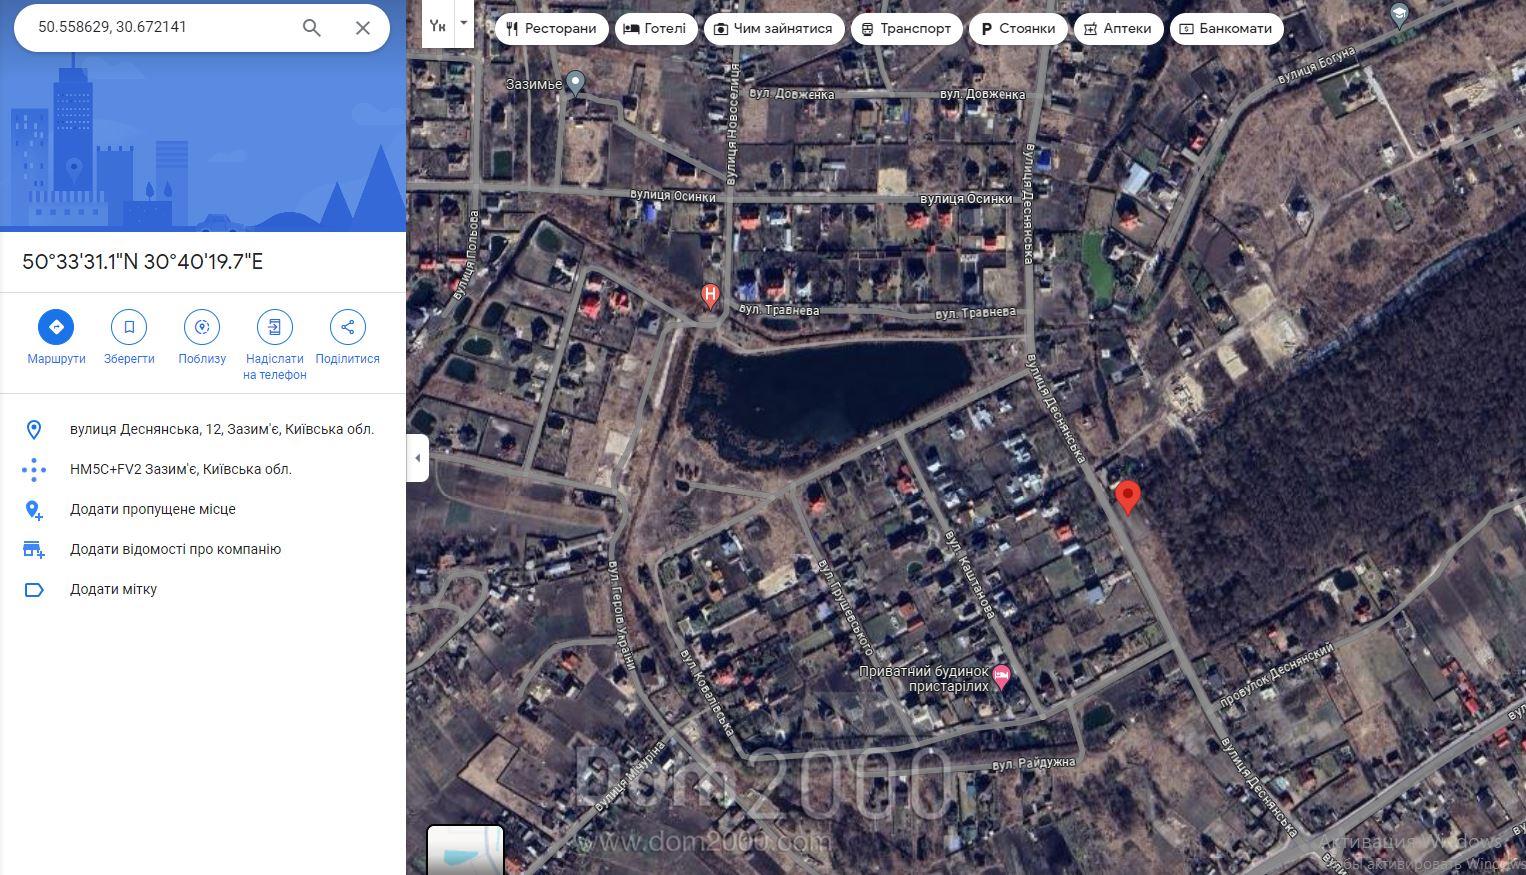Image resolution: width=1526 pixels, height=875 pixels.
Task: Open Маршрути directions button
Action: click(x=56, y=327)
